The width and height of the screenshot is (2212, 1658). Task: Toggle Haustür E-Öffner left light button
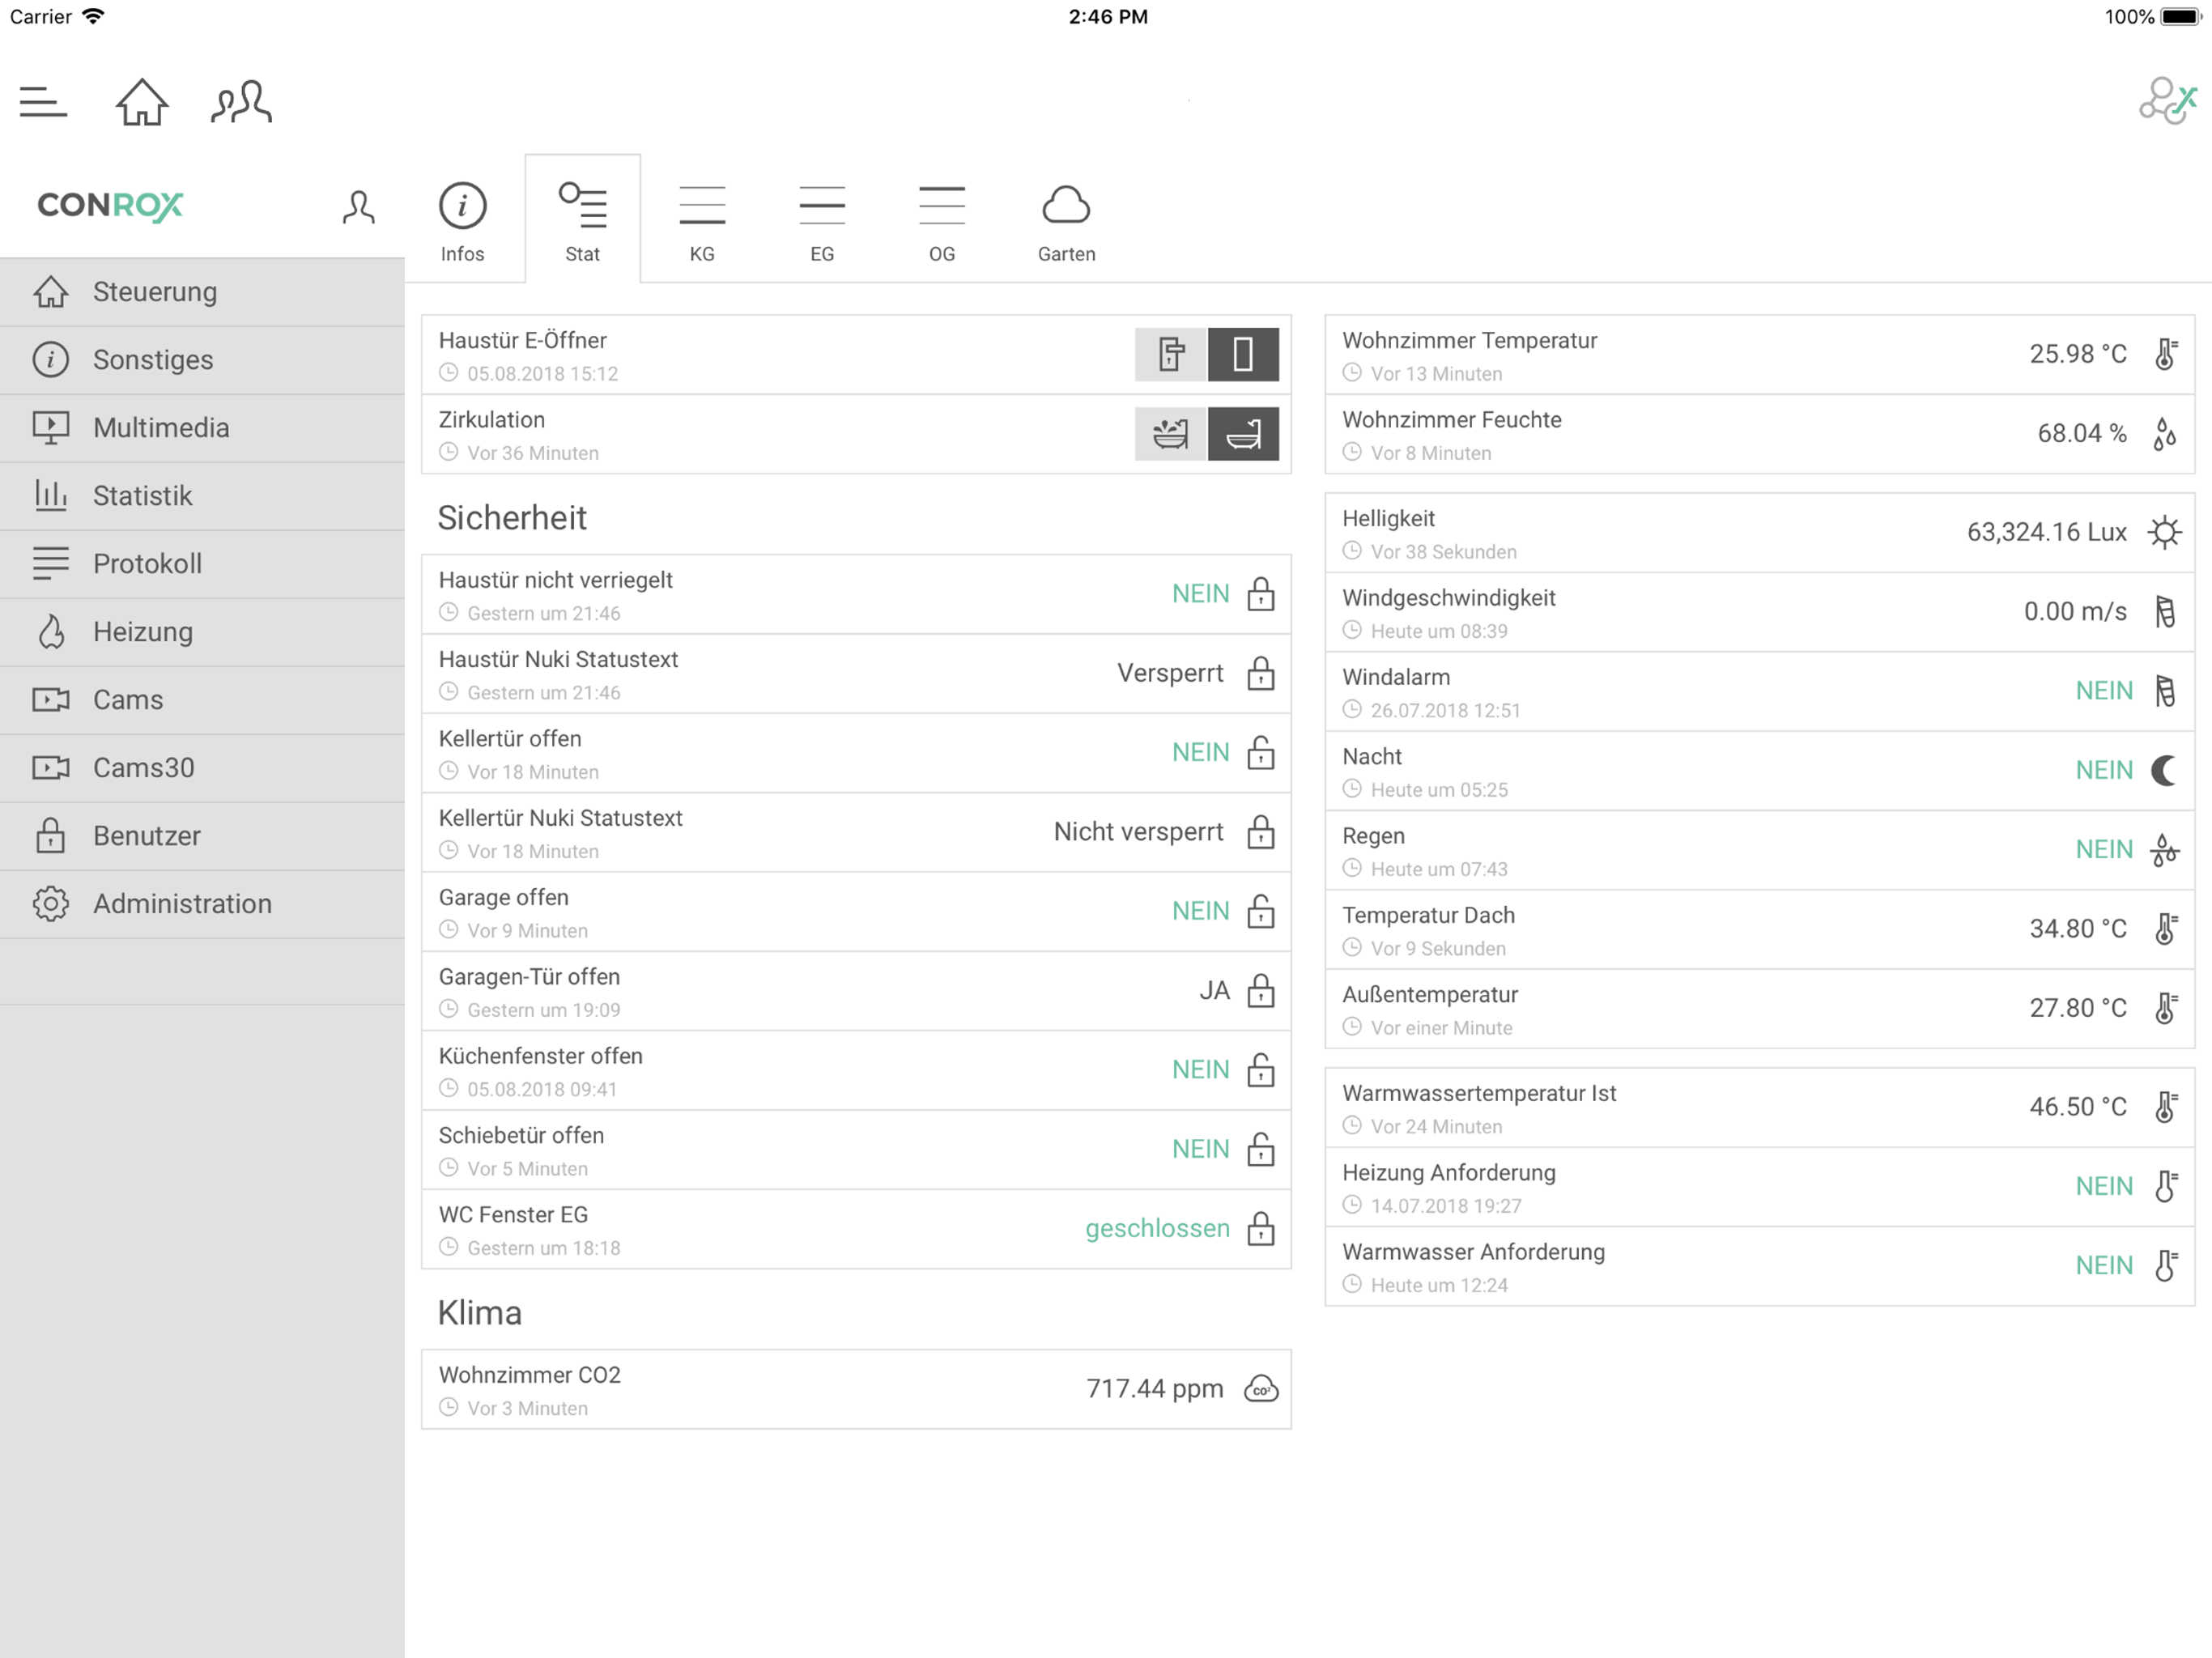pyautogui.click(x=1171, y=354)
